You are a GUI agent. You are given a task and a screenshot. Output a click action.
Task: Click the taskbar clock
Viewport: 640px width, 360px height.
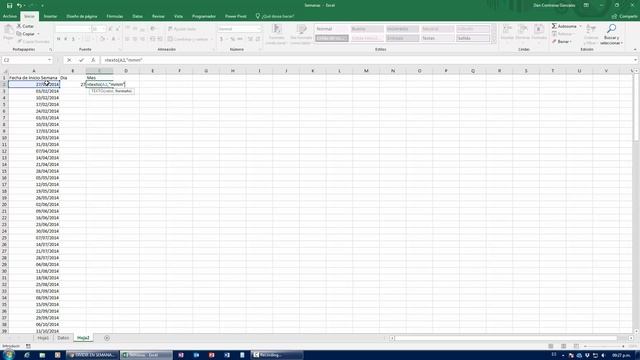click(x=621, y=355)
